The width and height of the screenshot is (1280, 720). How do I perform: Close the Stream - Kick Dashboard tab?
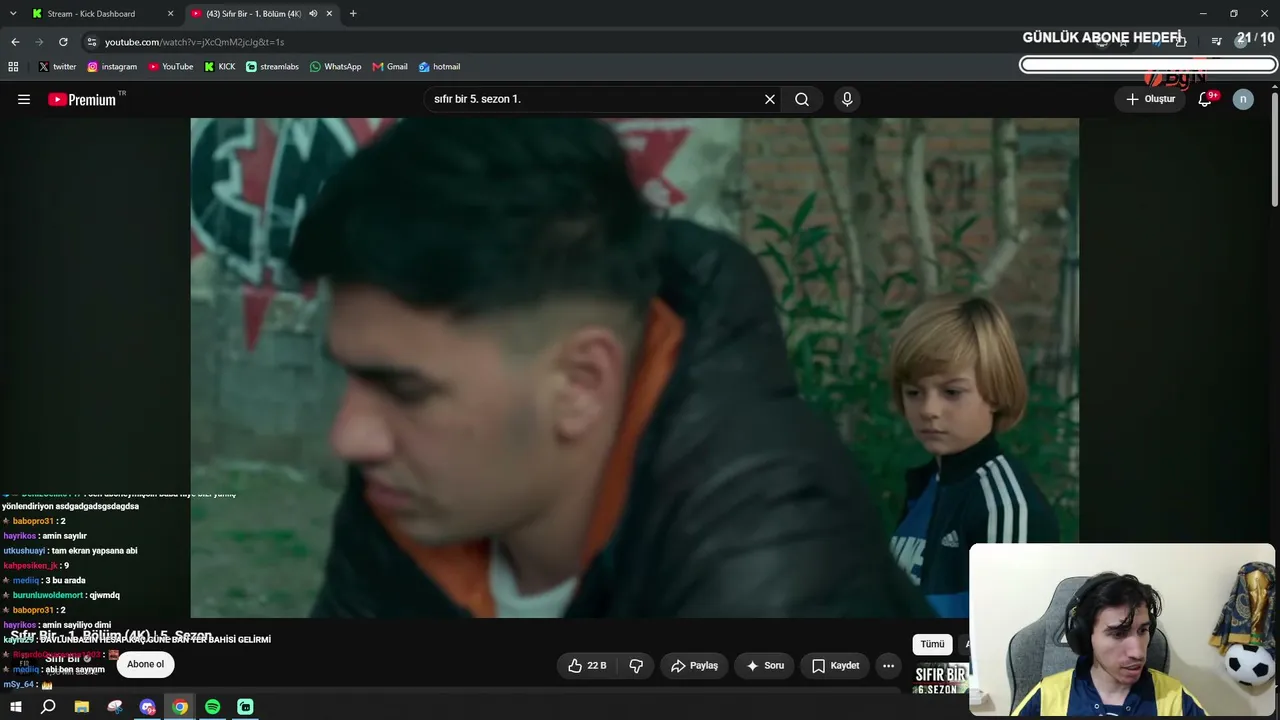point(170,14)
